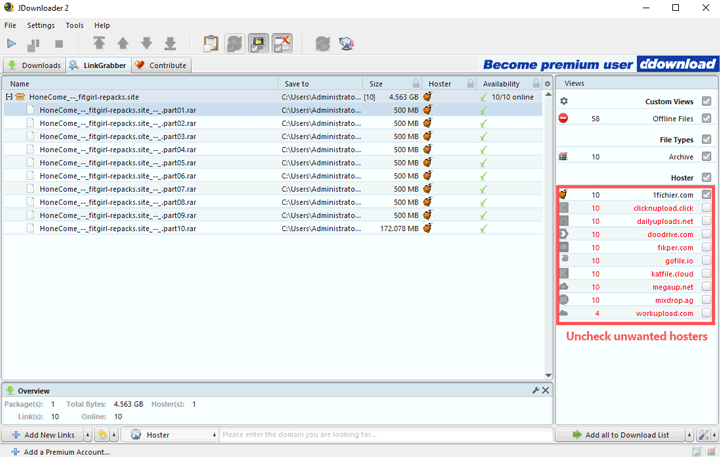Click the 1fichier.com hoster icon
The width and height of the screenshot is (720, 457).
(x=563, y=194)
